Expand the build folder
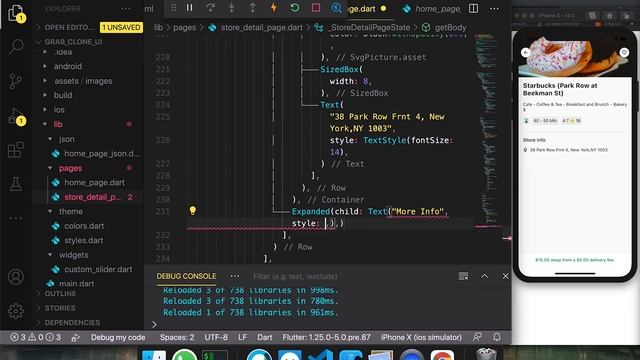The width and height of the screenshot is (640, 360). (x=63, y=95)
